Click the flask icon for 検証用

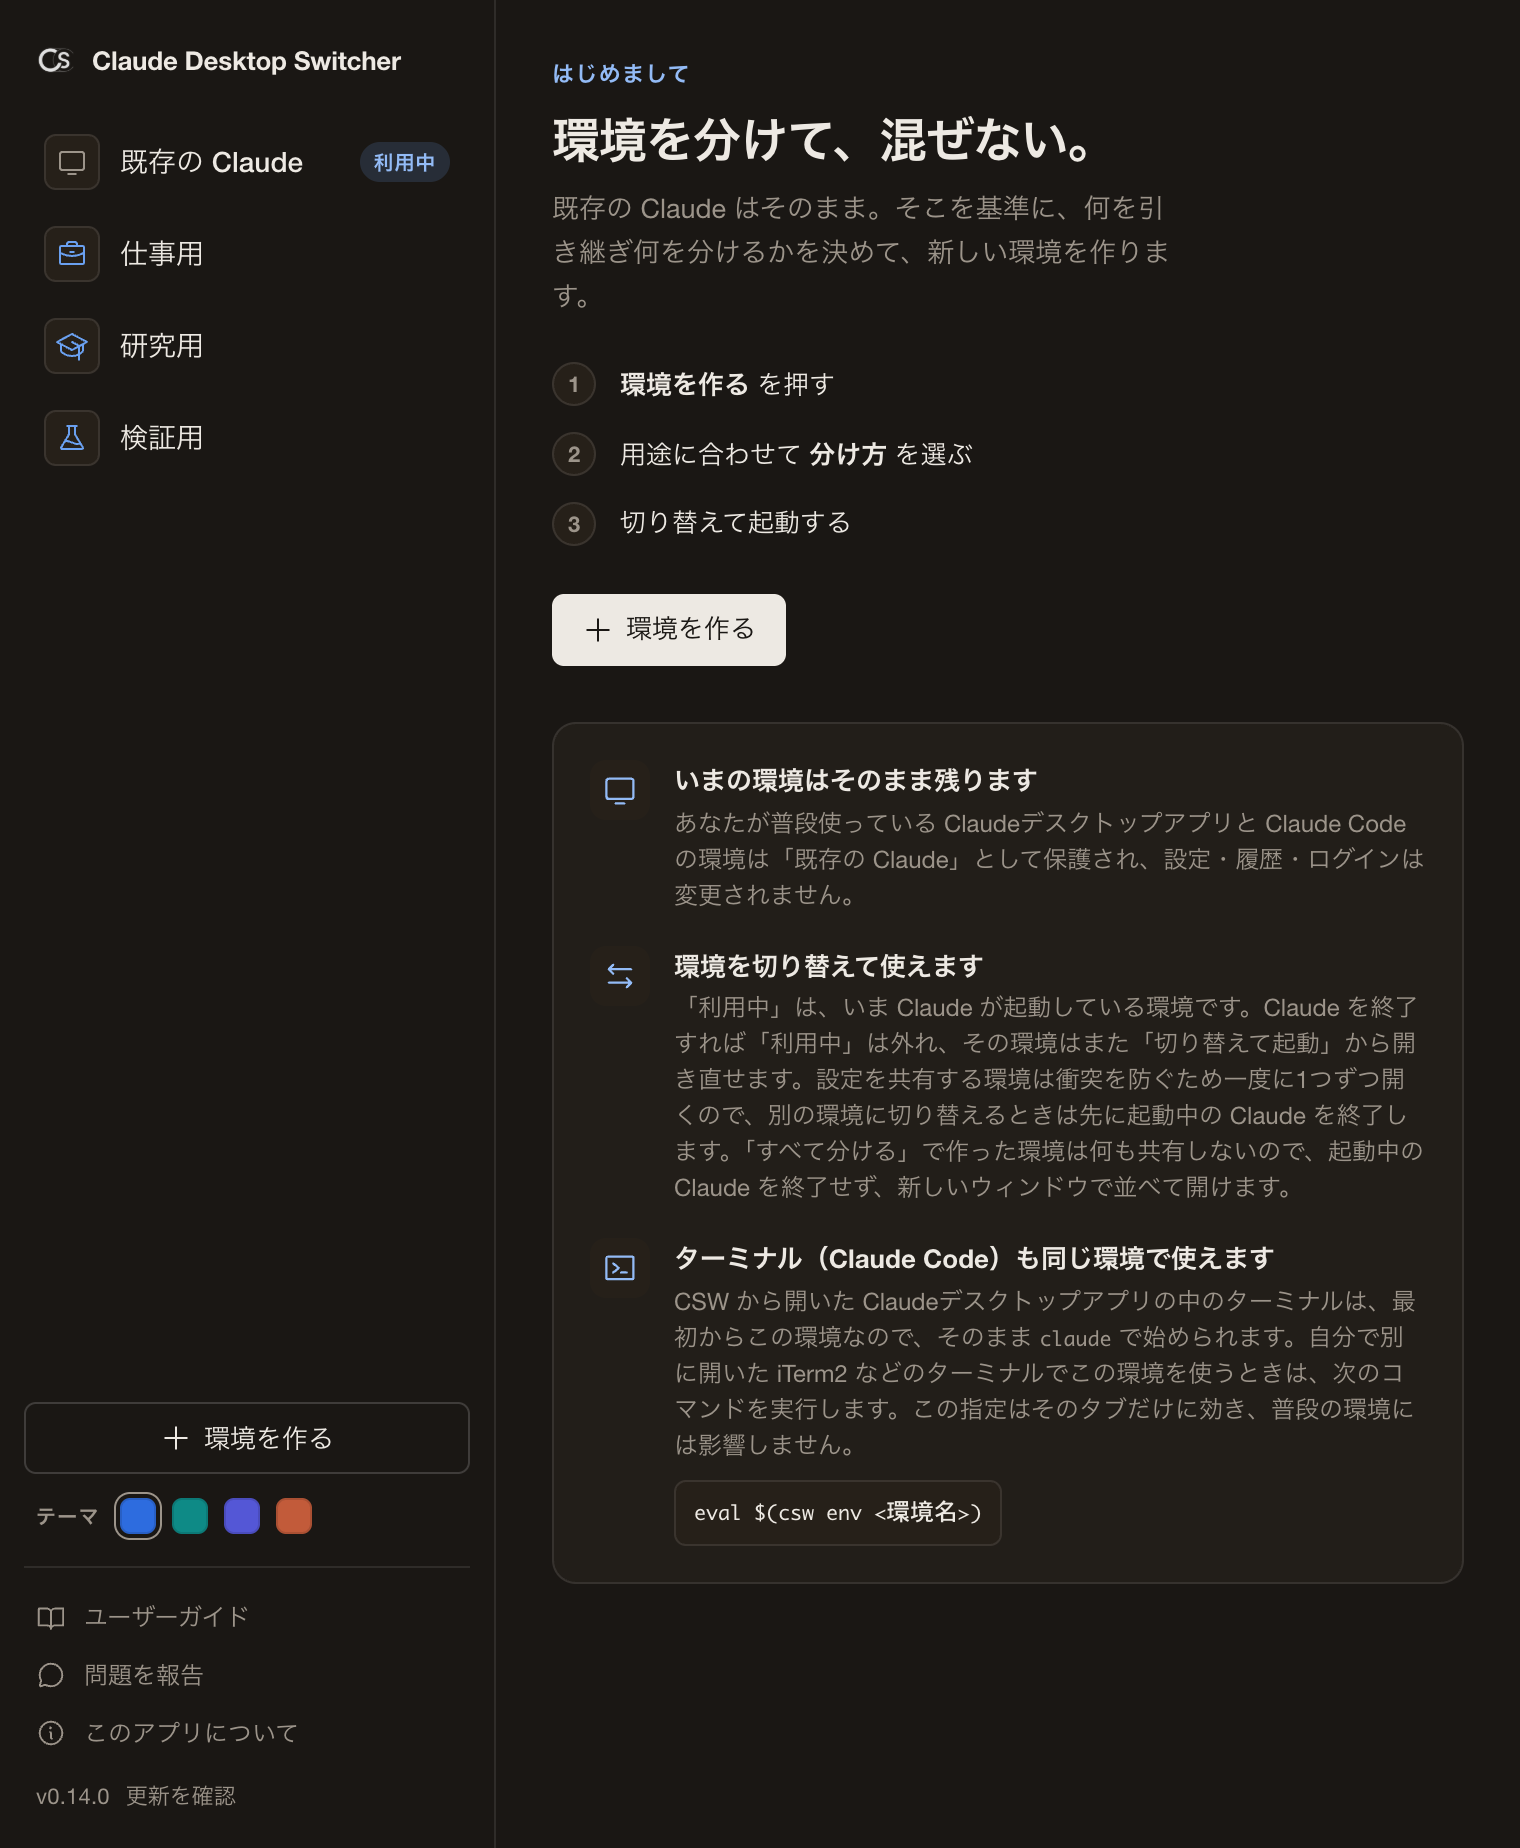click(x=72, y=438)
